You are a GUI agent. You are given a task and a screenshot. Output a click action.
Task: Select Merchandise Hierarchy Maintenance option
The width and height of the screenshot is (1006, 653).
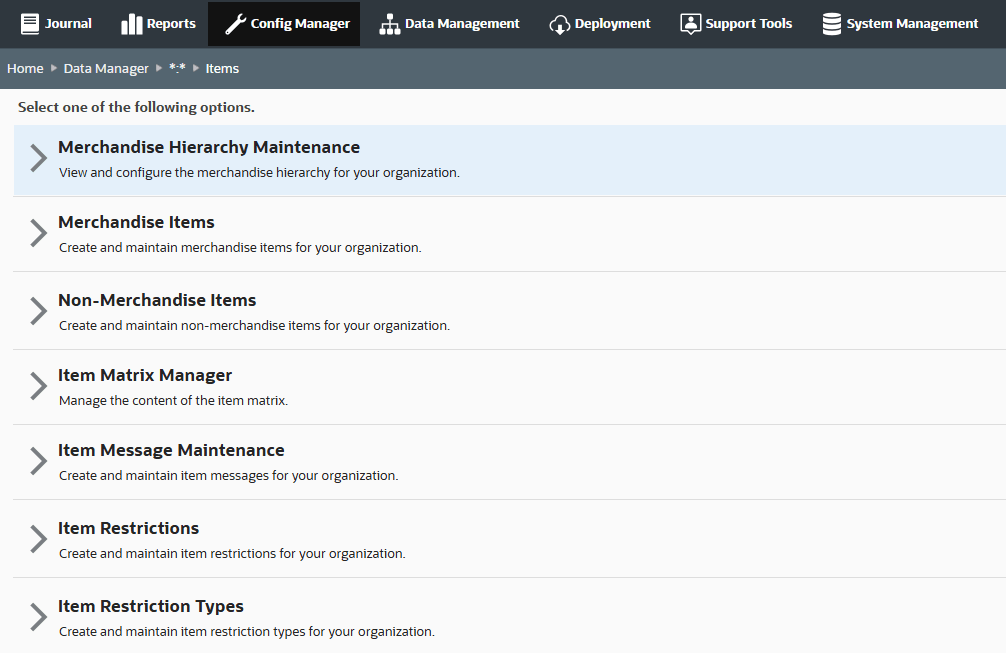(208, 157)
